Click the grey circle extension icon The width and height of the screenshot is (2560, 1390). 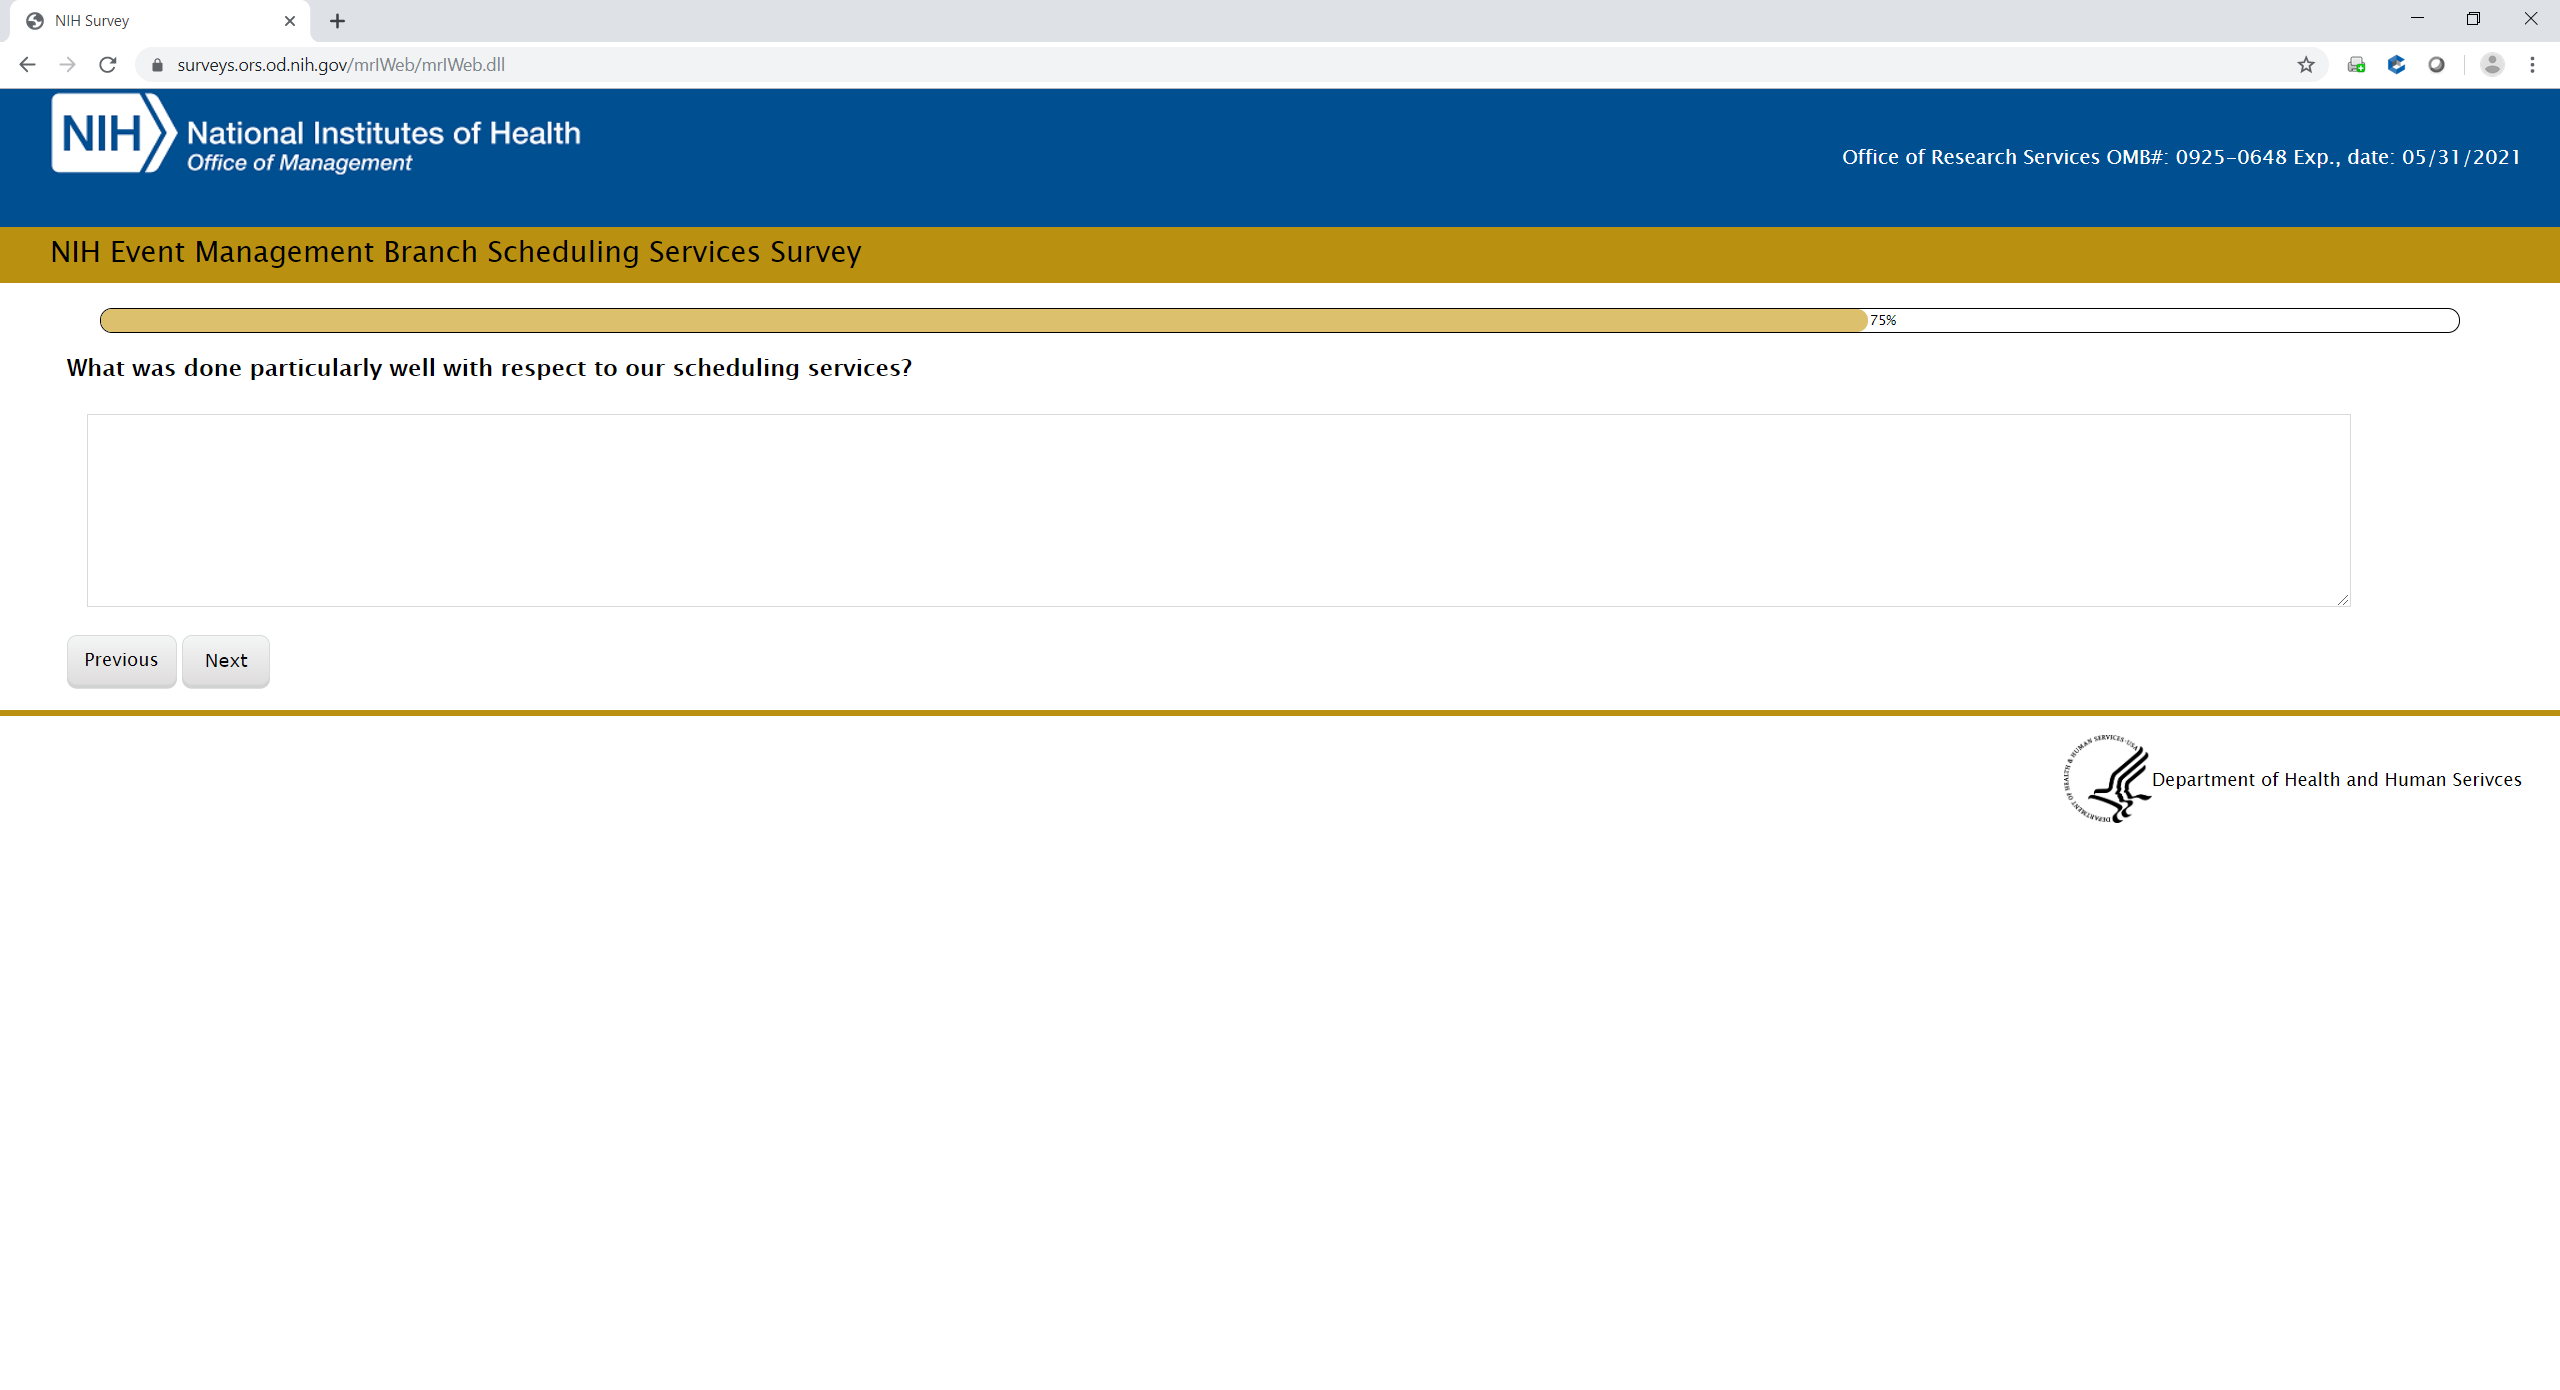(2436, 65)
